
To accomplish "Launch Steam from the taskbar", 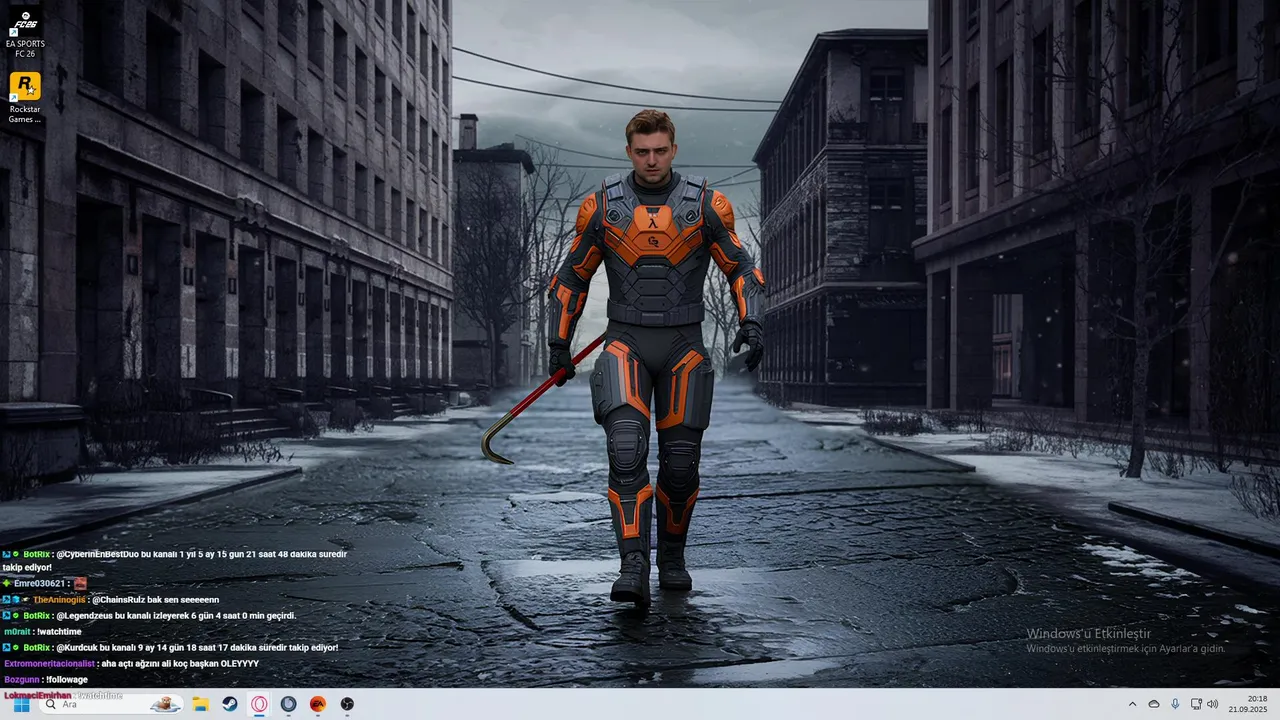I will coord(229,704).
